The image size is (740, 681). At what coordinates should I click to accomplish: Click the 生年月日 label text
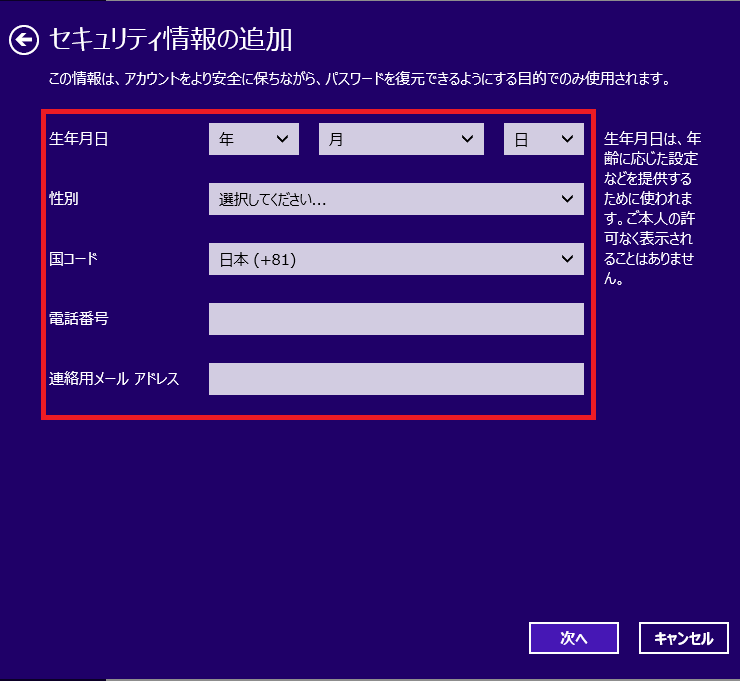click(79, 139)
